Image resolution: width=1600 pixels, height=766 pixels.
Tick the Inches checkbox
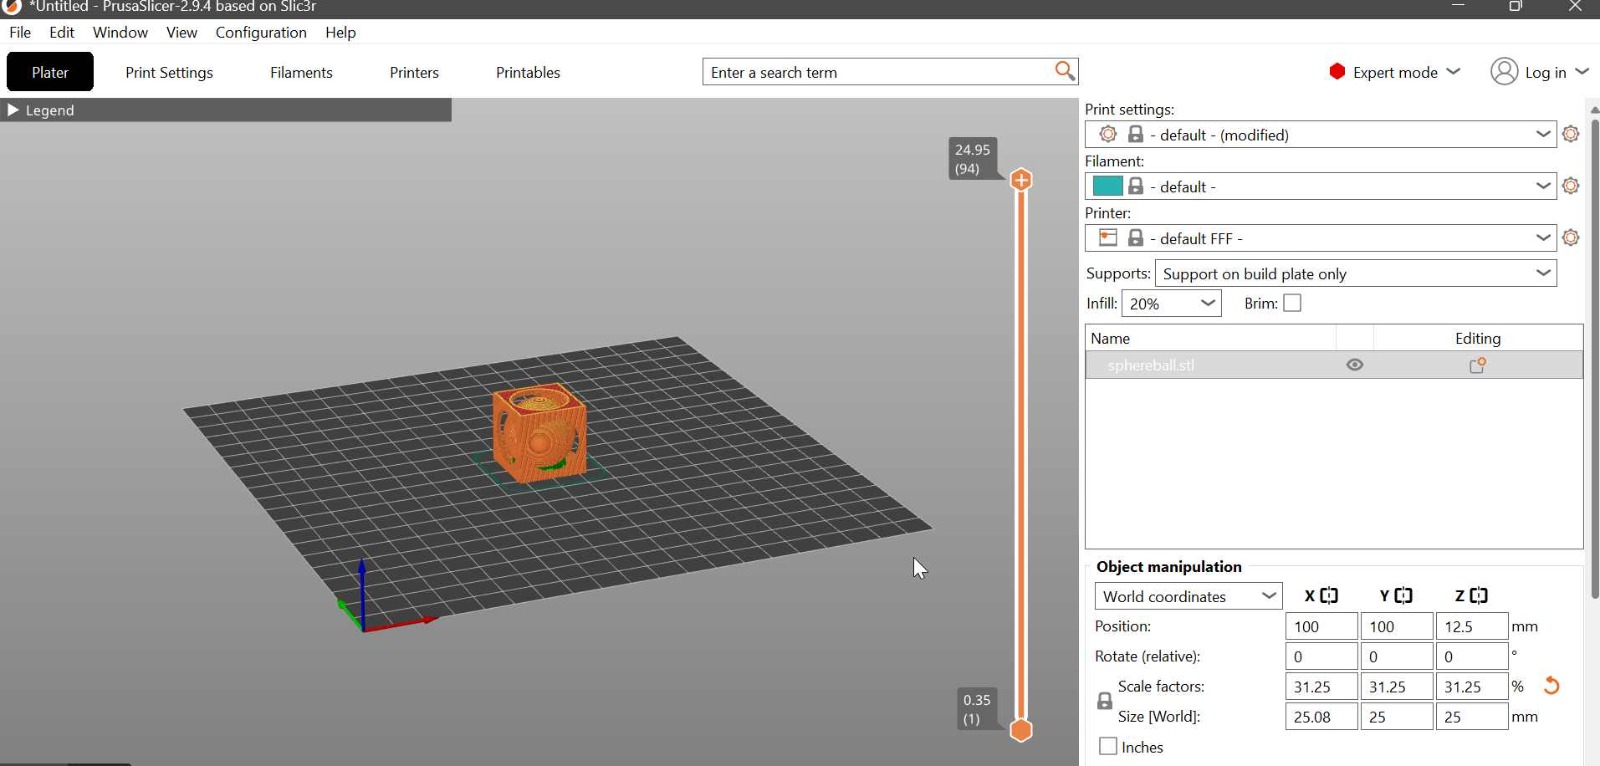(1108, 747)
